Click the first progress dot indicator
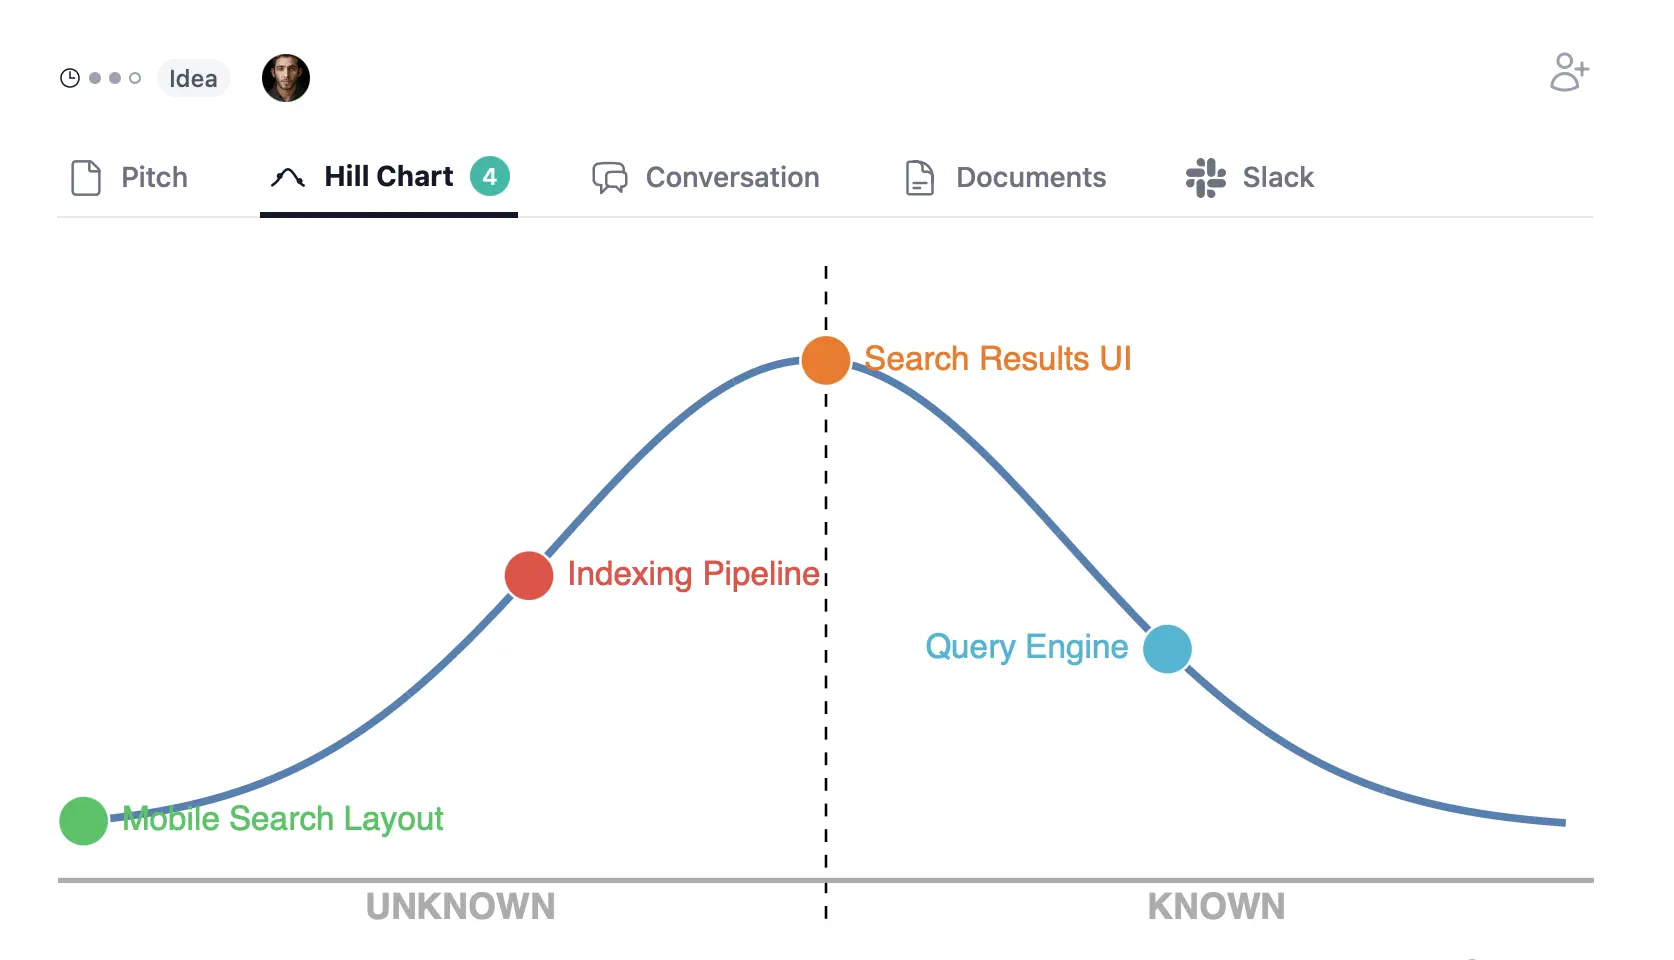The image size is (1674, 960). coord(94,77)
